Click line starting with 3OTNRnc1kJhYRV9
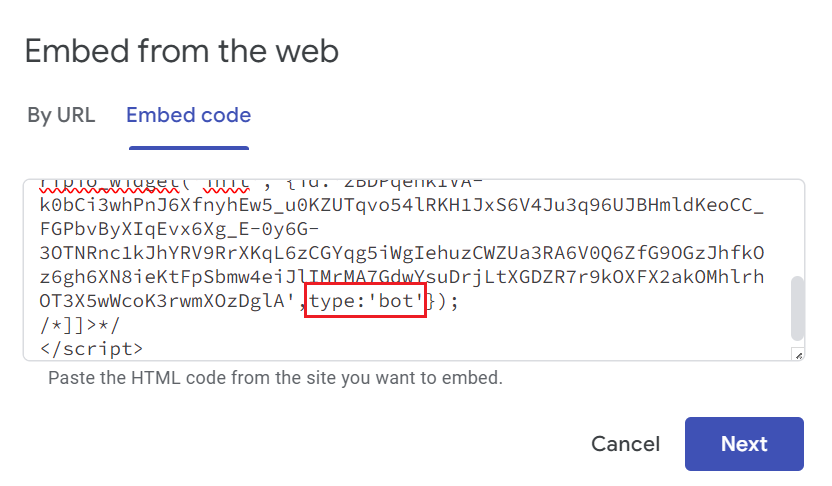The height and width of the screenshot is (486, 832). (x=402, y=253)
